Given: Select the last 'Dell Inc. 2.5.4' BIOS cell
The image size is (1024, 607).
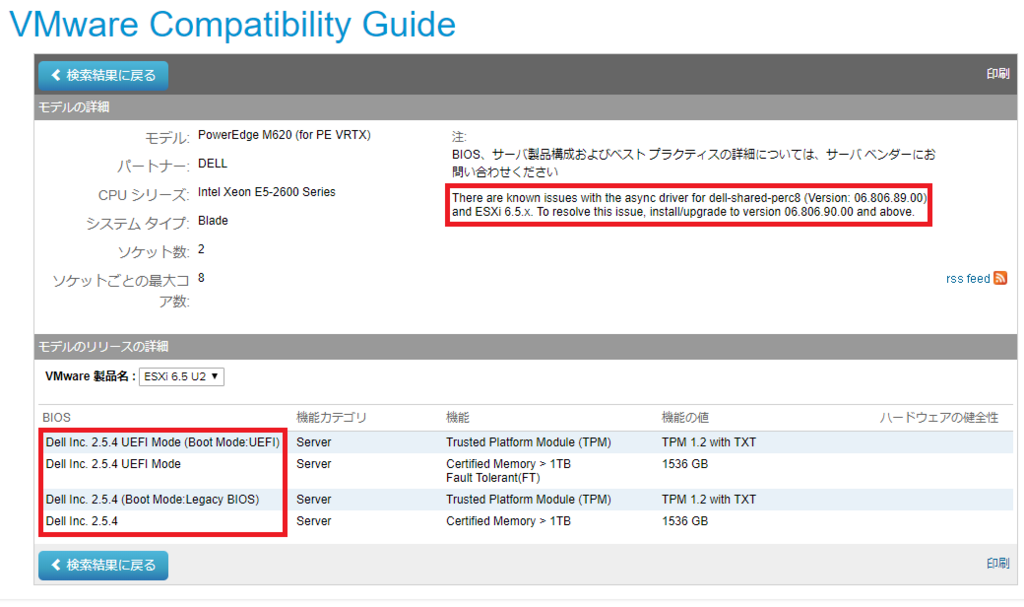Looking at the screenshot, I should click(82, 521).
